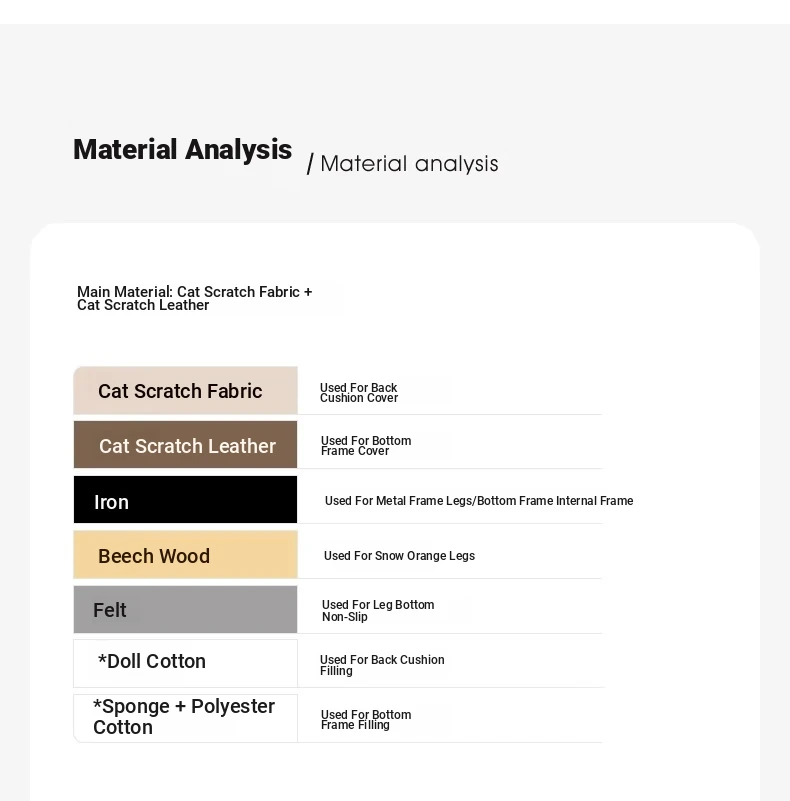The image size is (790, 801).
Task: Click 'Used For Snow Orange Legs' text
Action: (399, 556)
